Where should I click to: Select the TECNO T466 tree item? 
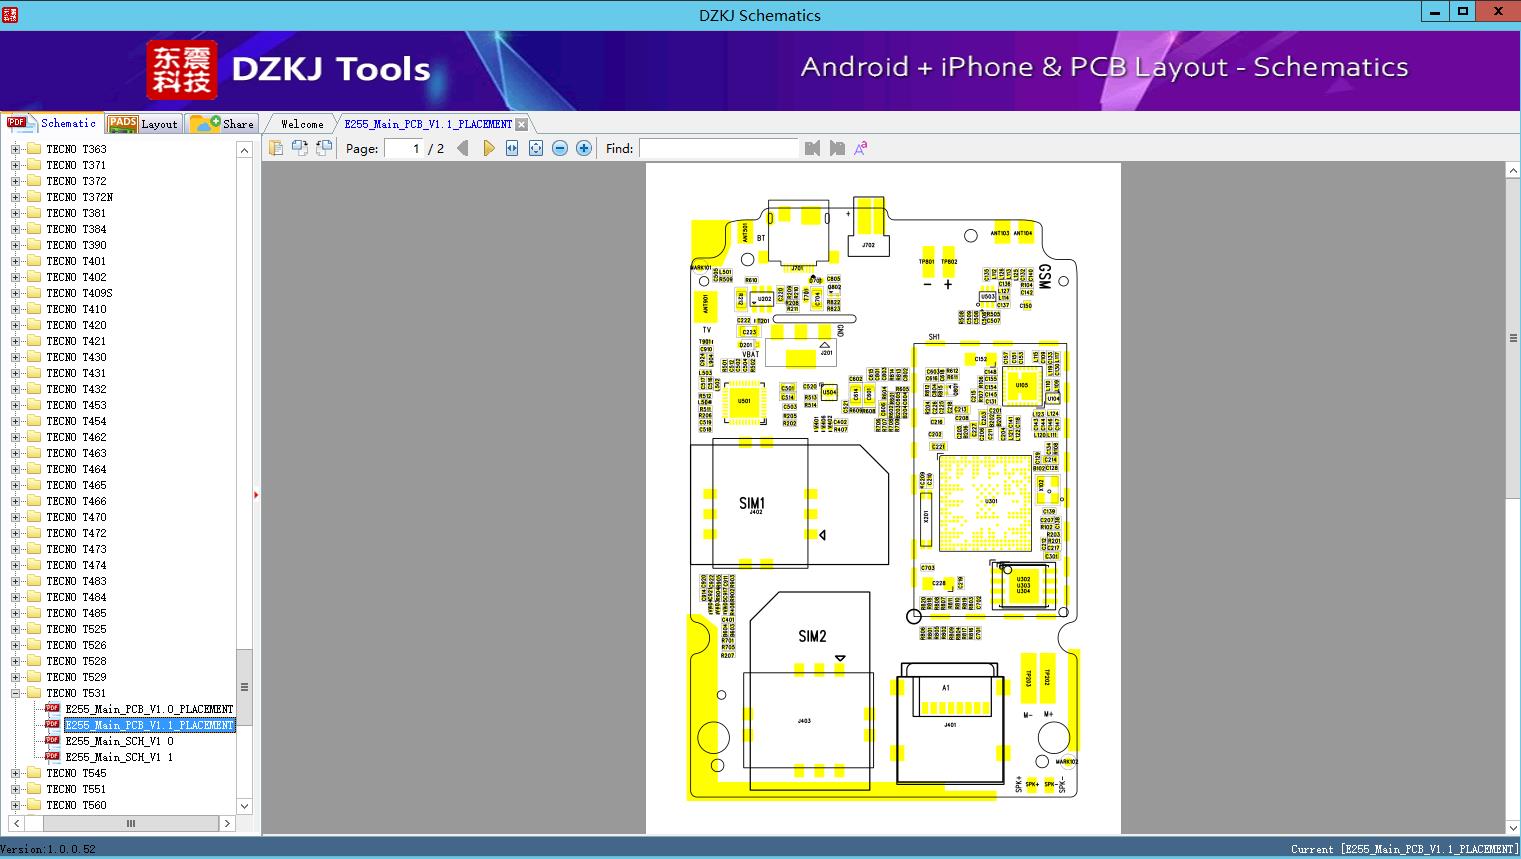point(76,501)
